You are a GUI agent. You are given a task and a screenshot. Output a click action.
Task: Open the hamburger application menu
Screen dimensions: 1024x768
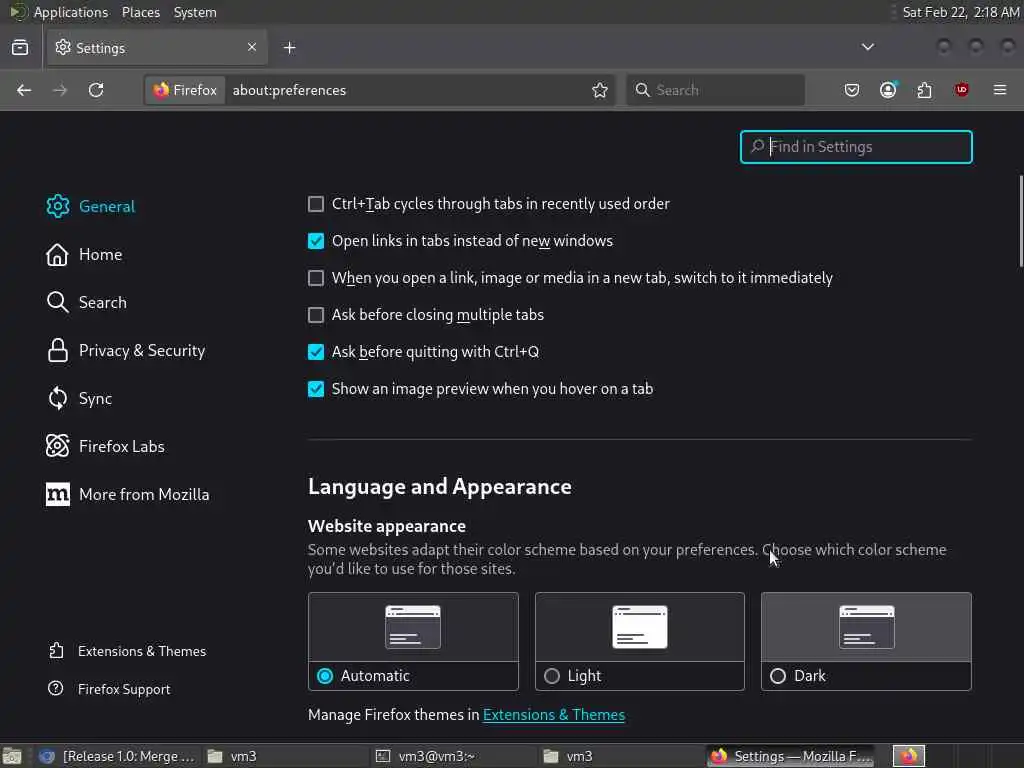(x=1000, y=90)
